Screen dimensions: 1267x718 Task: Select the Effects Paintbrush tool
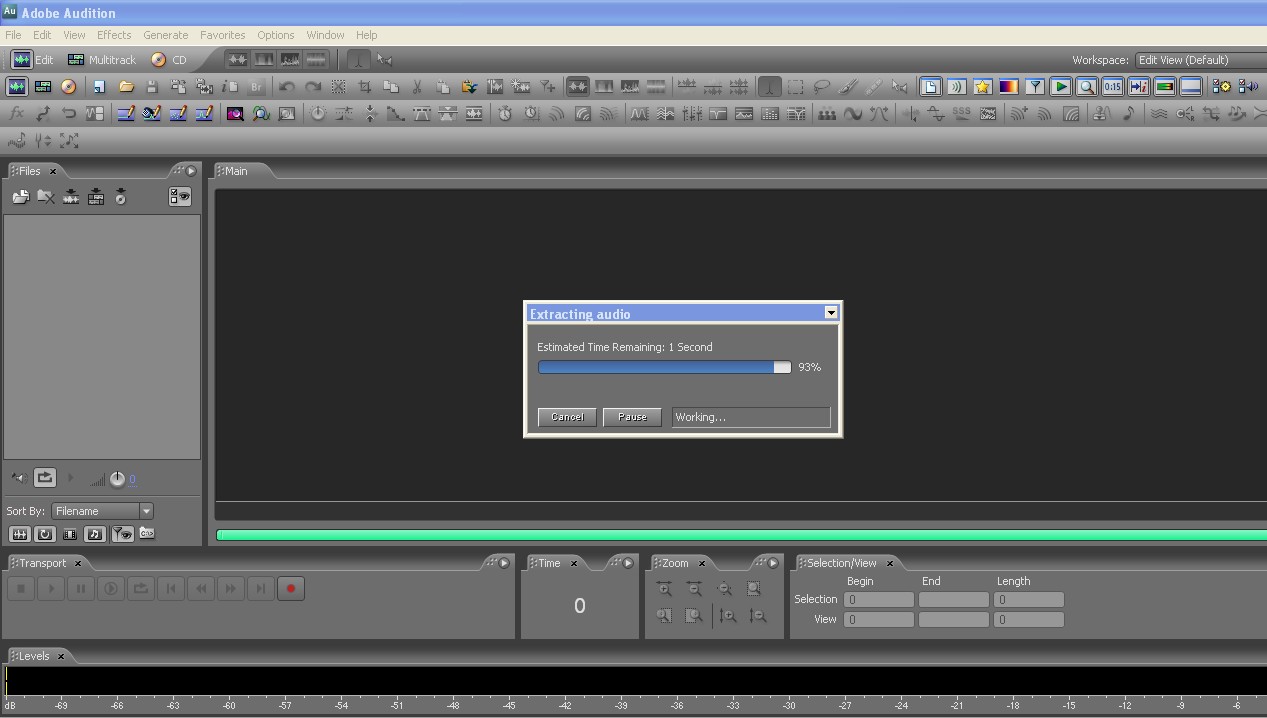point(848,87)
